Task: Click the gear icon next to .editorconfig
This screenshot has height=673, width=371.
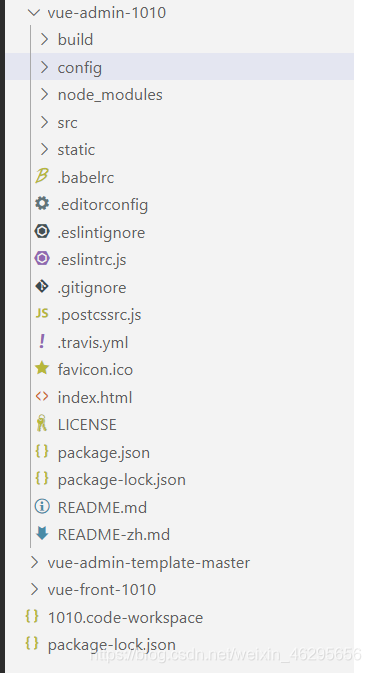Action: coord(42,203)
